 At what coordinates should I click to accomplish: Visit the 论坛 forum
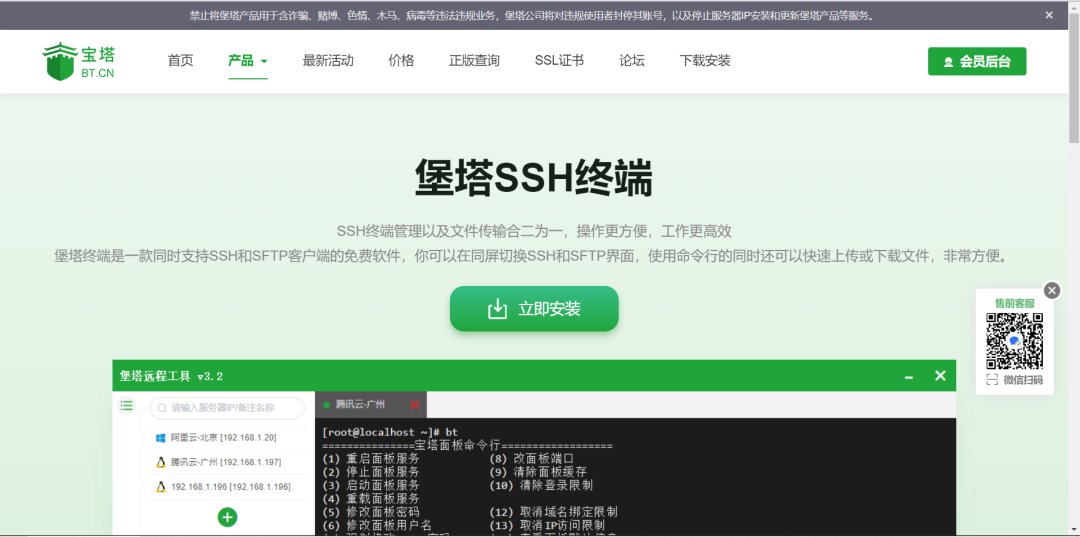tap(632, 61)
